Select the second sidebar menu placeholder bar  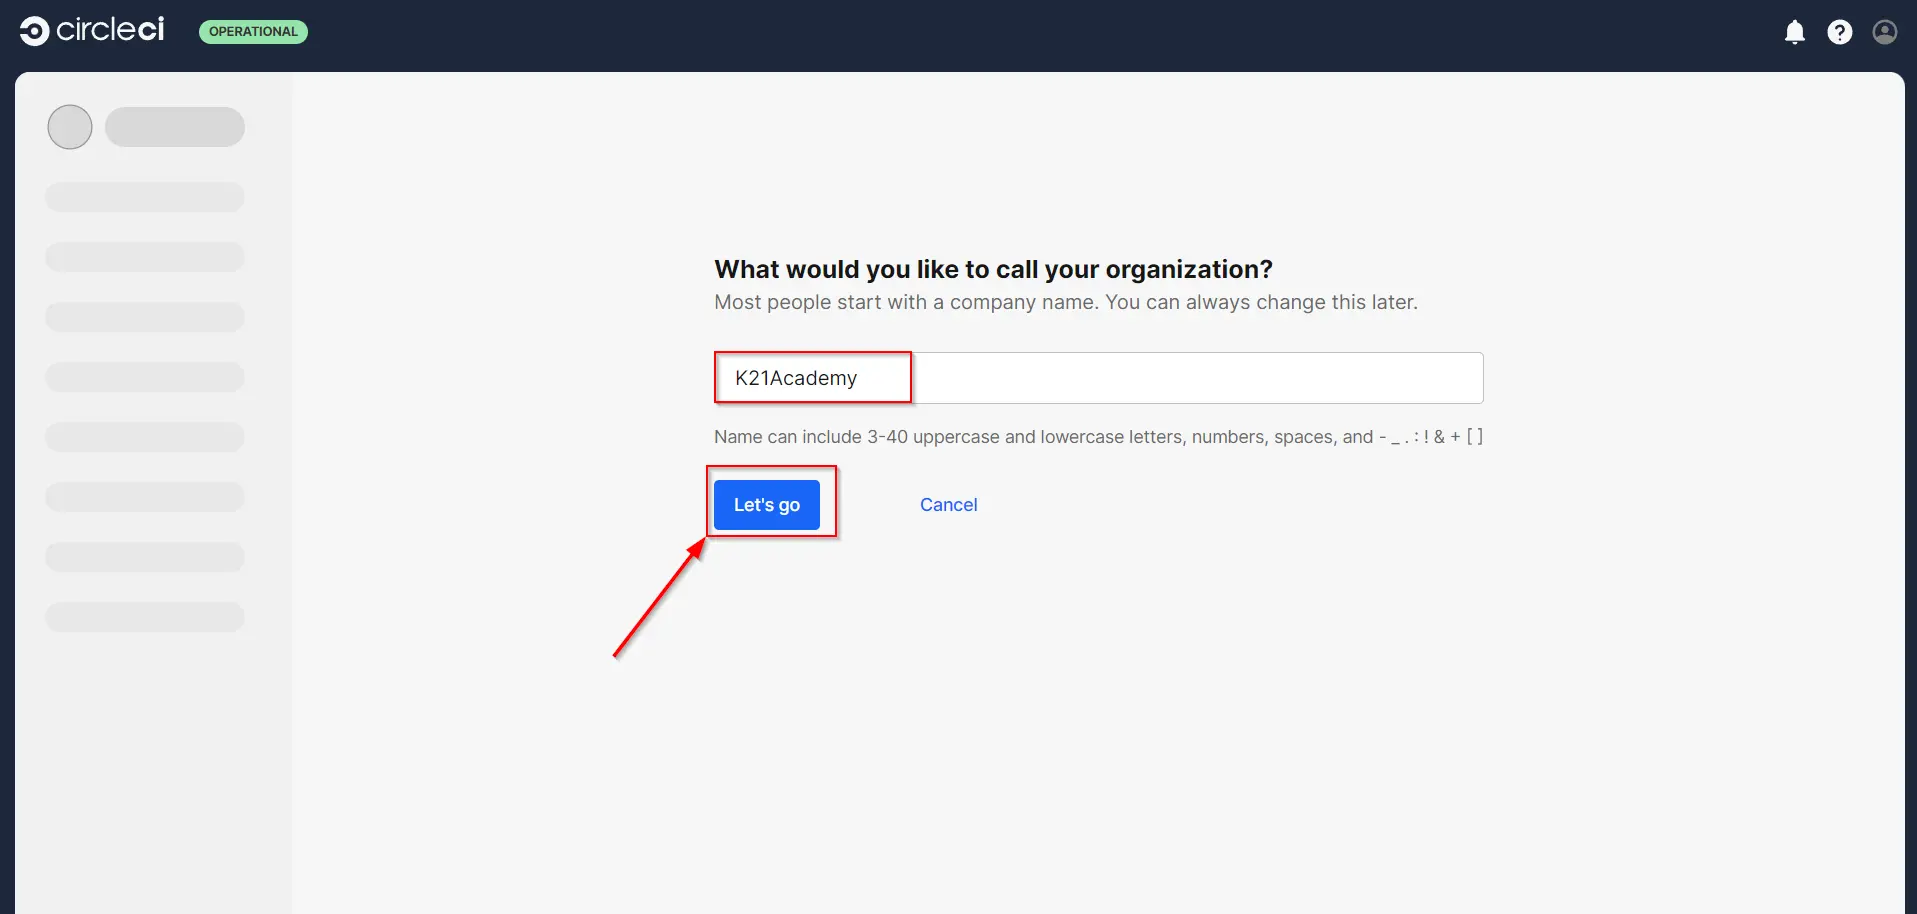(x=145, y=257)
